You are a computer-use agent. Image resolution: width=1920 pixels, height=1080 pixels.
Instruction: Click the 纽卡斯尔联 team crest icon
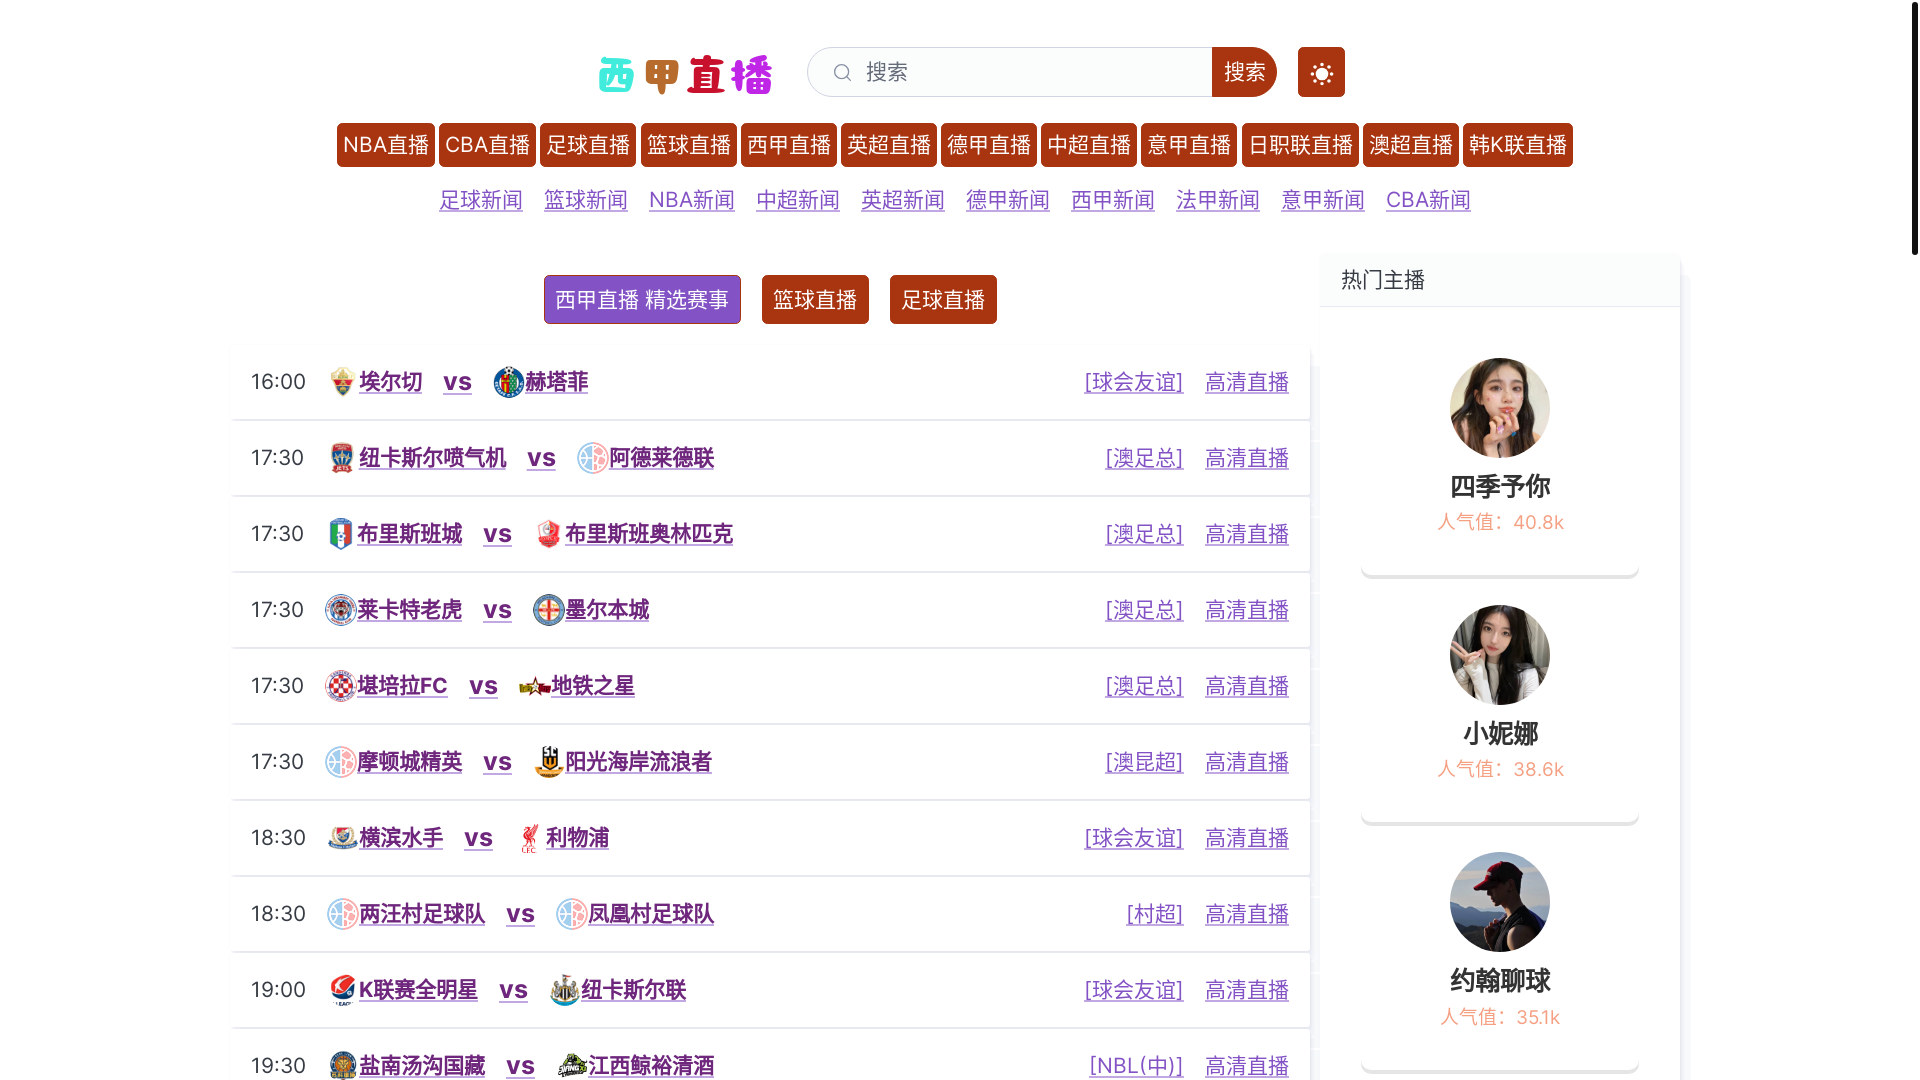coord(564,990)
